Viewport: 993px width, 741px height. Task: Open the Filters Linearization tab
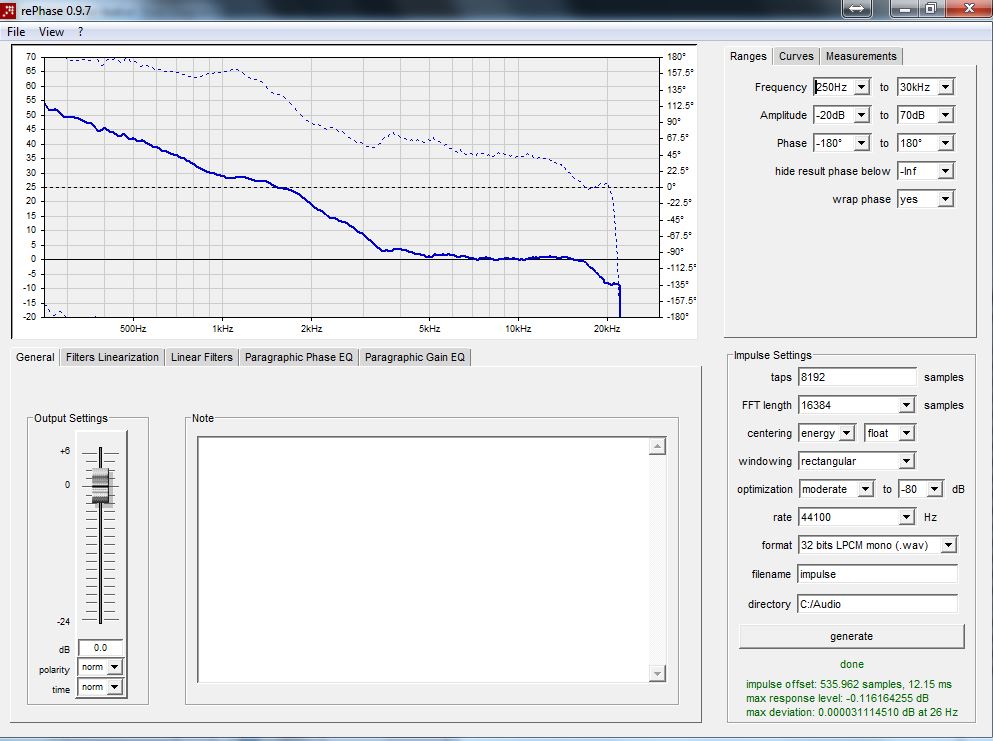(x=112, y=357)
